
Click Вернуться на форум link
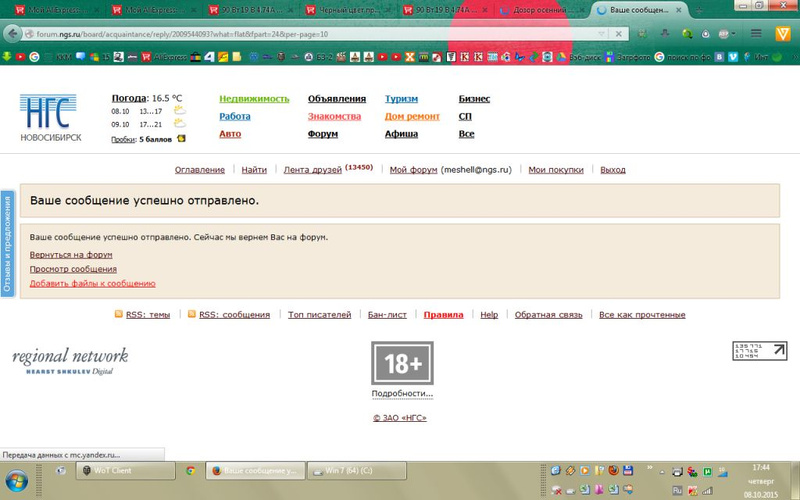coord(71,255)
